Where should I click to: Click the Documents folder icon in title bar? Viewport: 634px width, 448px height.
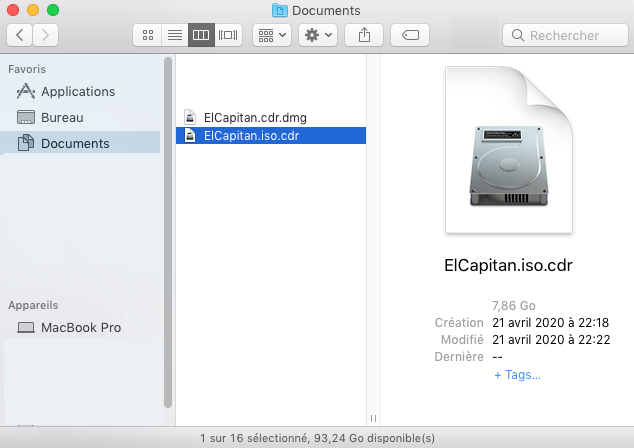(280, 10)
